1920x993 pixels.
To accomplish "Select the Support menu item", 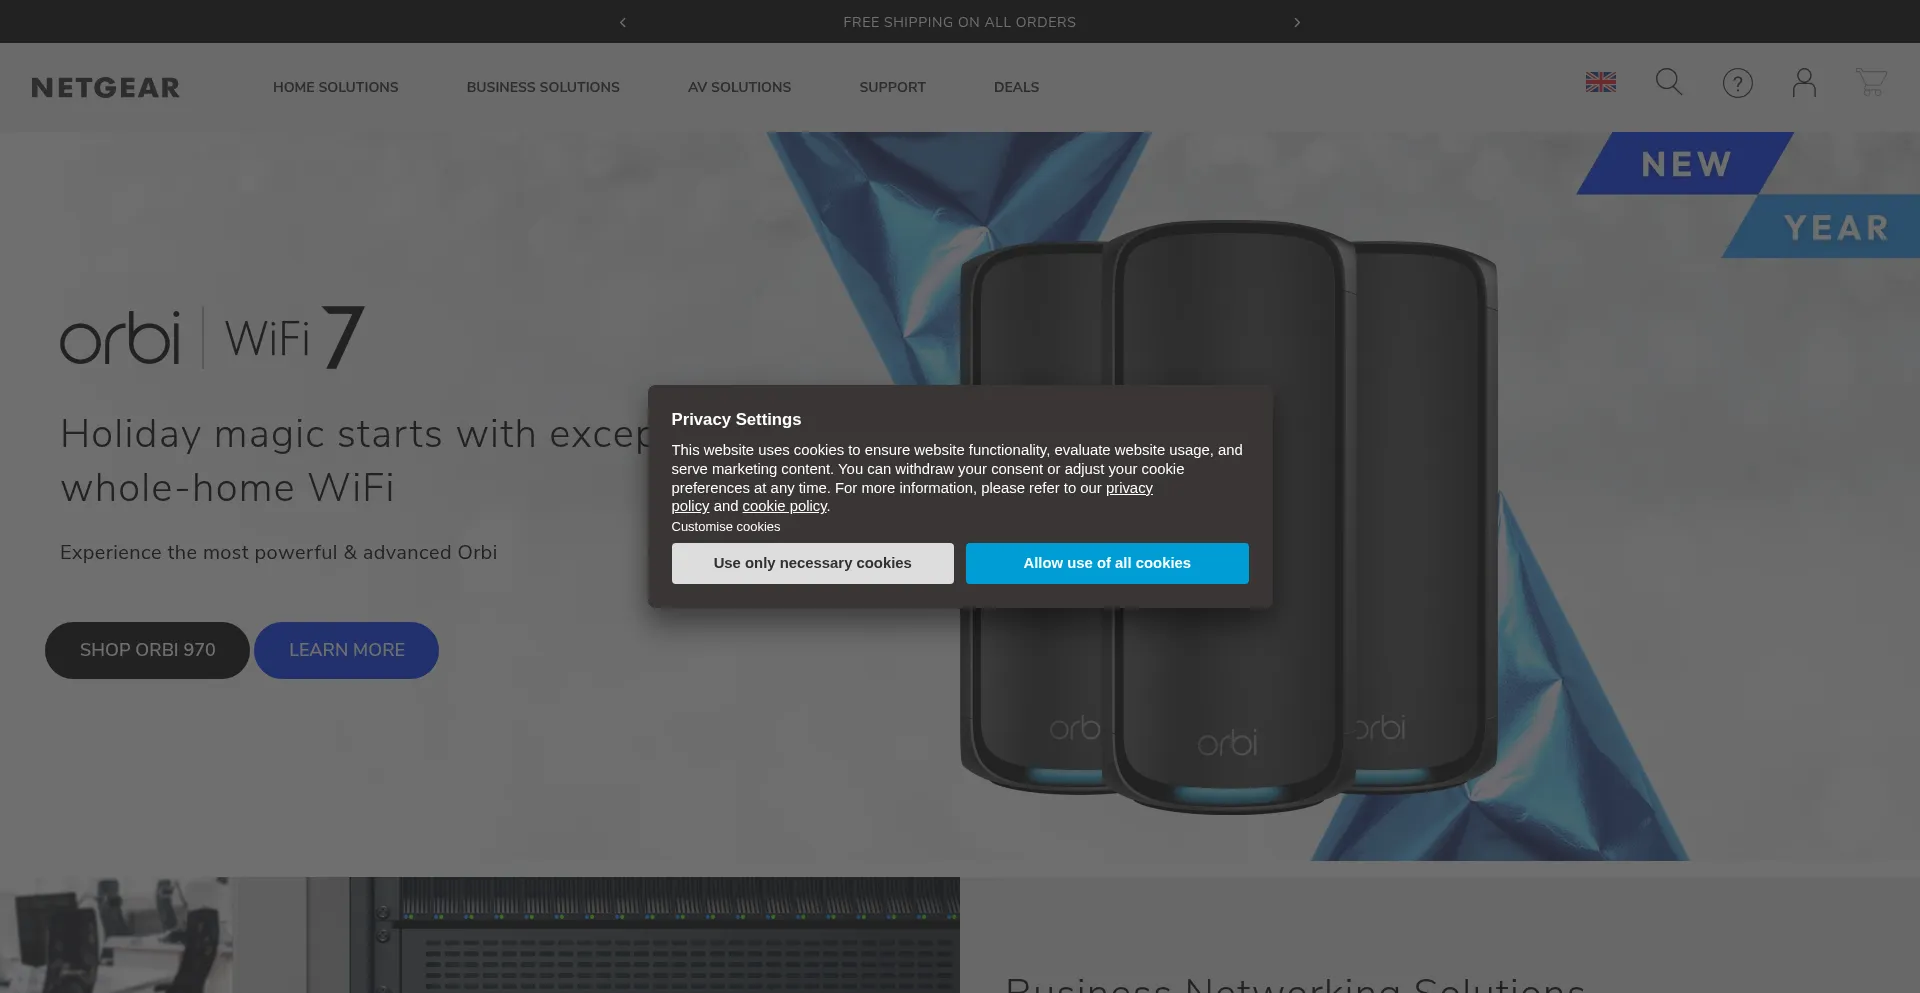I will [x=892, y=87].
